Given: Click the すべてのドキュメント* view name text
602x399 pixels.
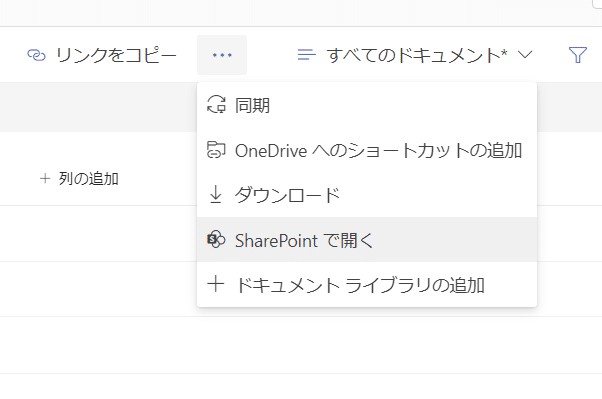Looking at the screenshot, I should [x=417, y=55].
